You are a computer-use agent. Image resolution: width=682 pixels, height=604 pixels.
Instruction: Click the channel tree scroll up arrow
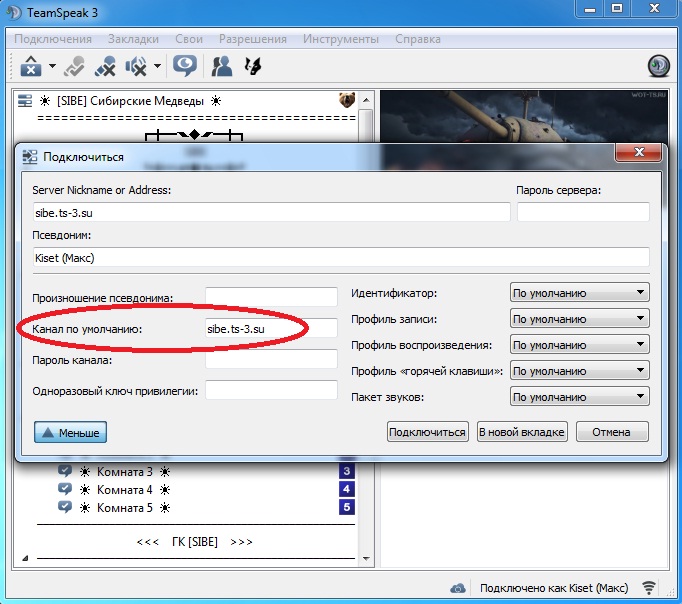(366, 100)
